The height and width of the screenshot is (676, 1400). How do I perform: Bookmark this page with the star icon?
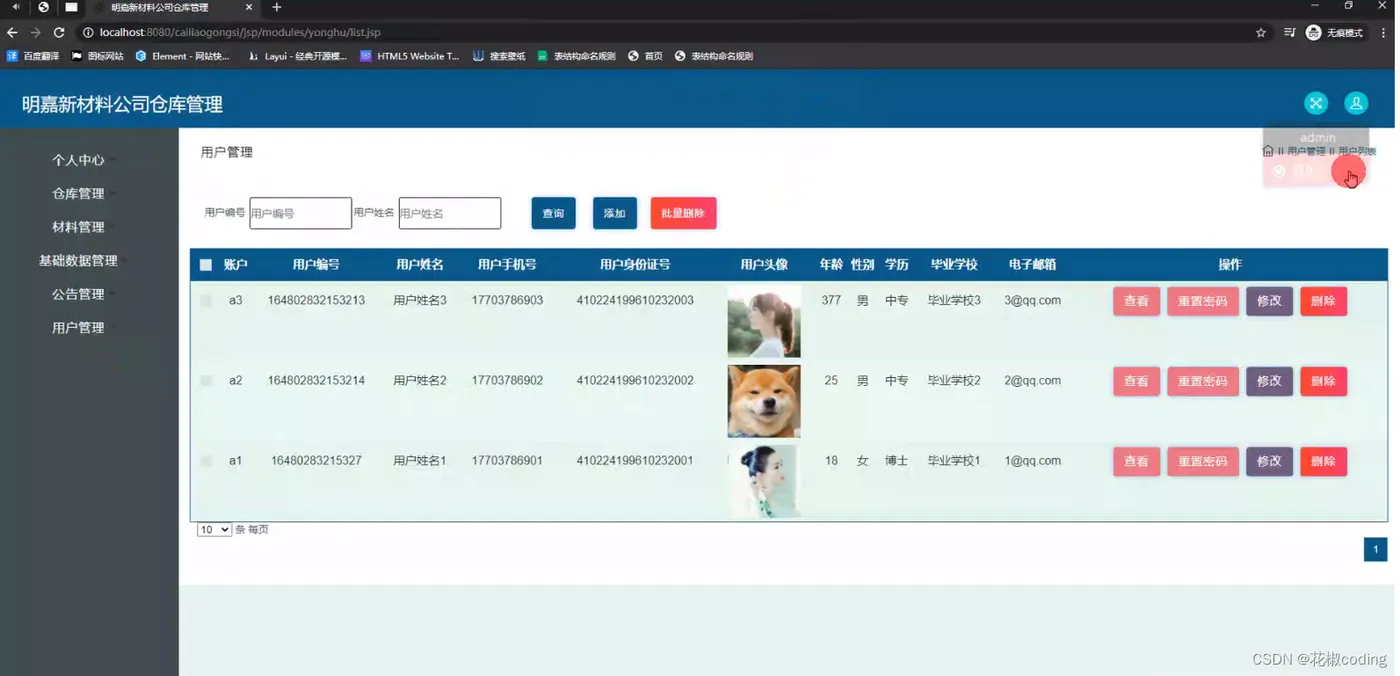[1261, 32]
